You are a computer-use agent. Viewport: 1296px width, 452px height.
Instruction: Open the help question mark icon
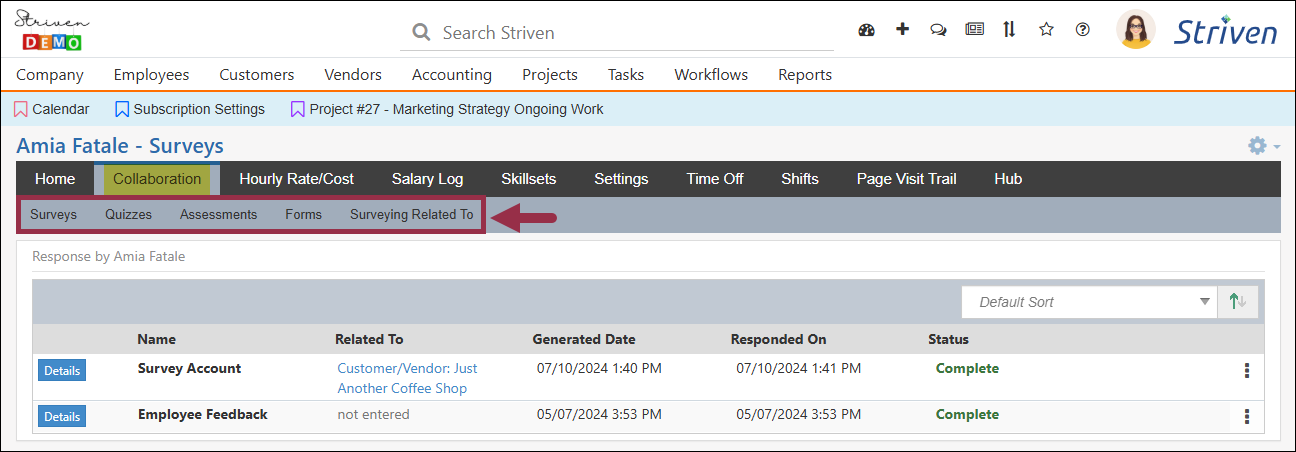tap(1082, 30)
